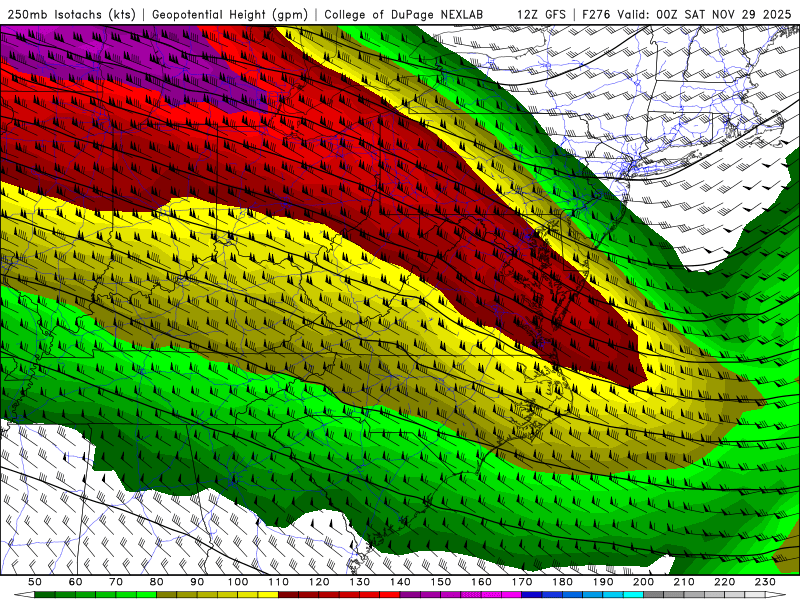Screen dimensions: 800x600
Task: Click the 220 value on the color scale
Action: click(x=724, y=582)
